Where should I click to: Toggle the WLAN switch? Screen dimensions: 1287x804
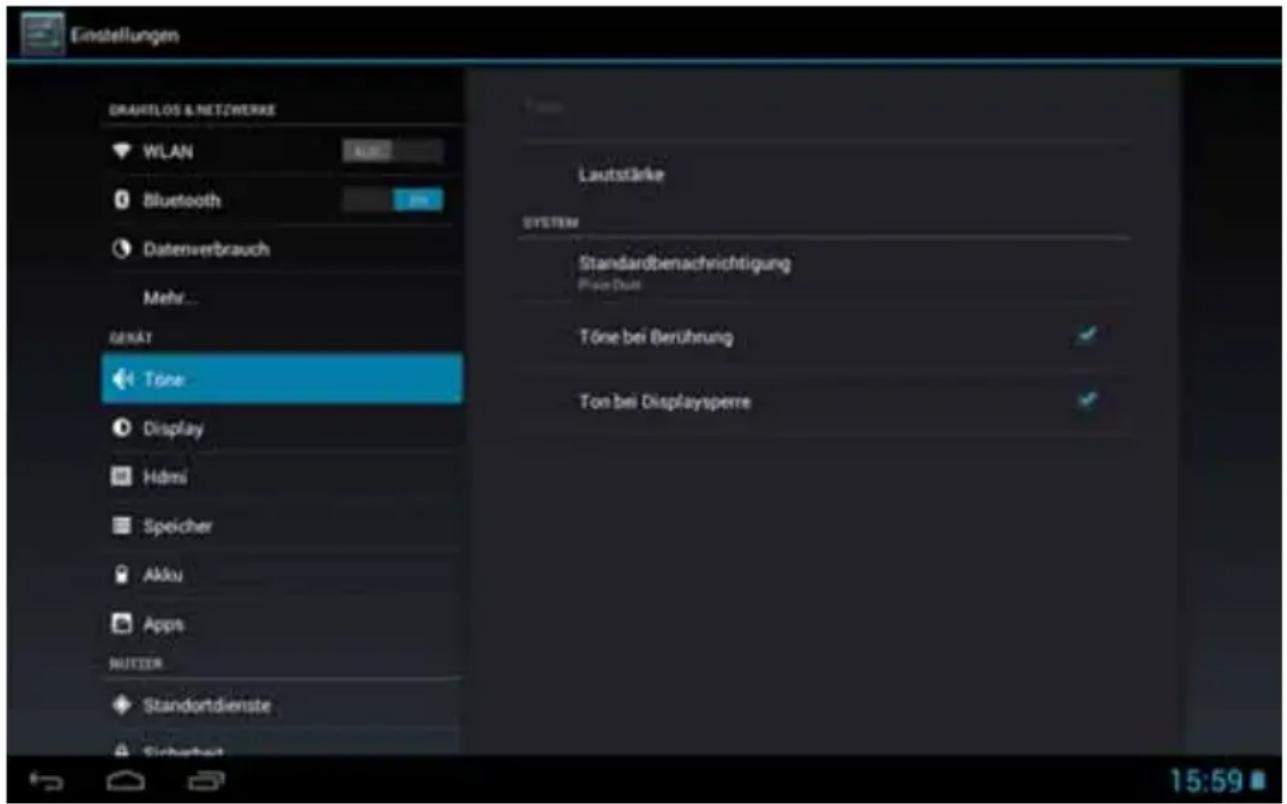(392, 151)
